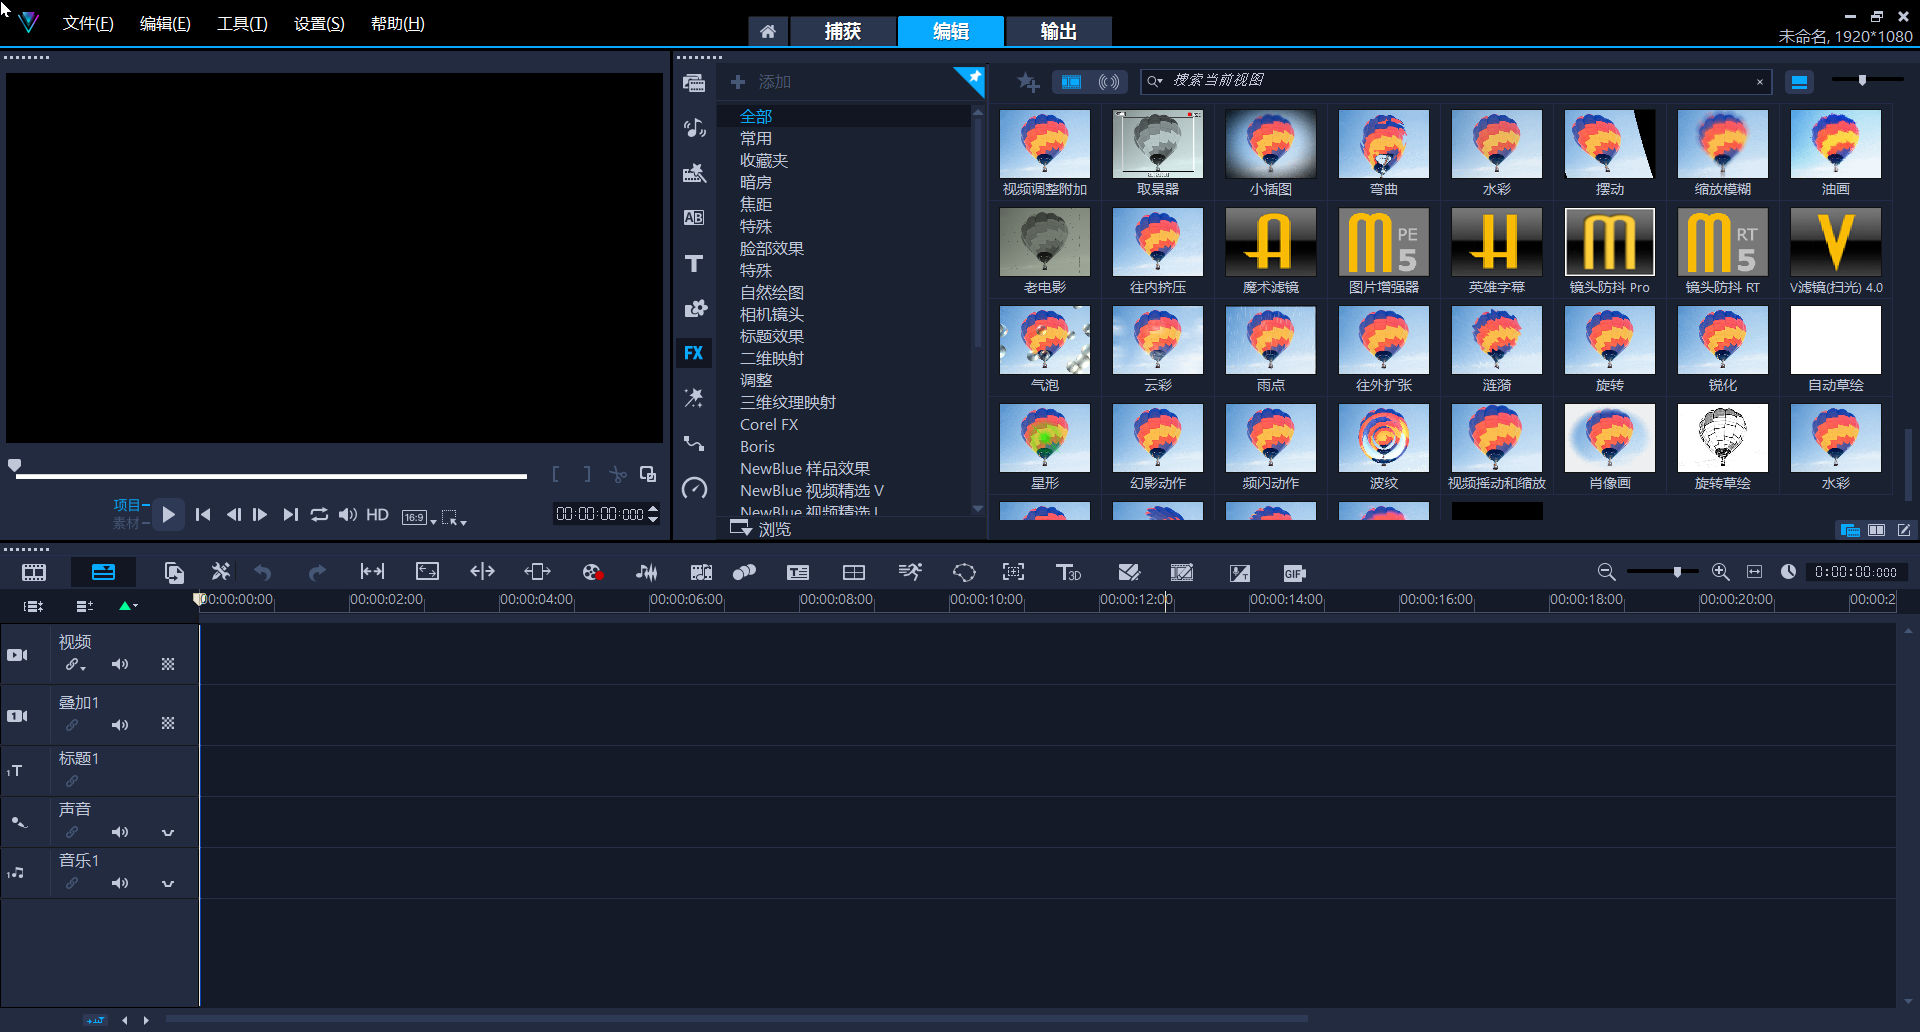The image size is (1920, 1032).
Task: Open ripple editing dropdown on 视频 track
Action: (x=76, y=665)
